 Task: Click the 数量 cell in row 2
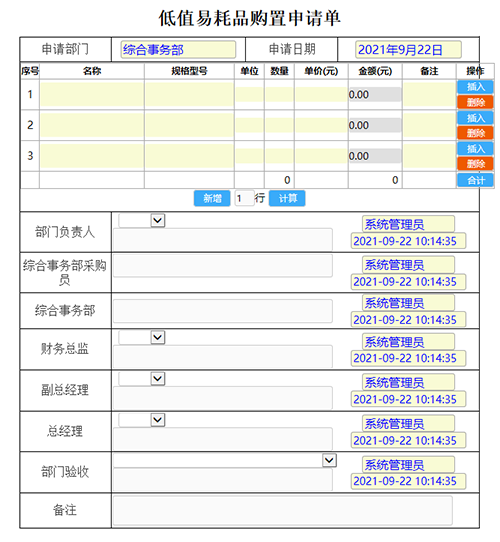tap(279, 125)
